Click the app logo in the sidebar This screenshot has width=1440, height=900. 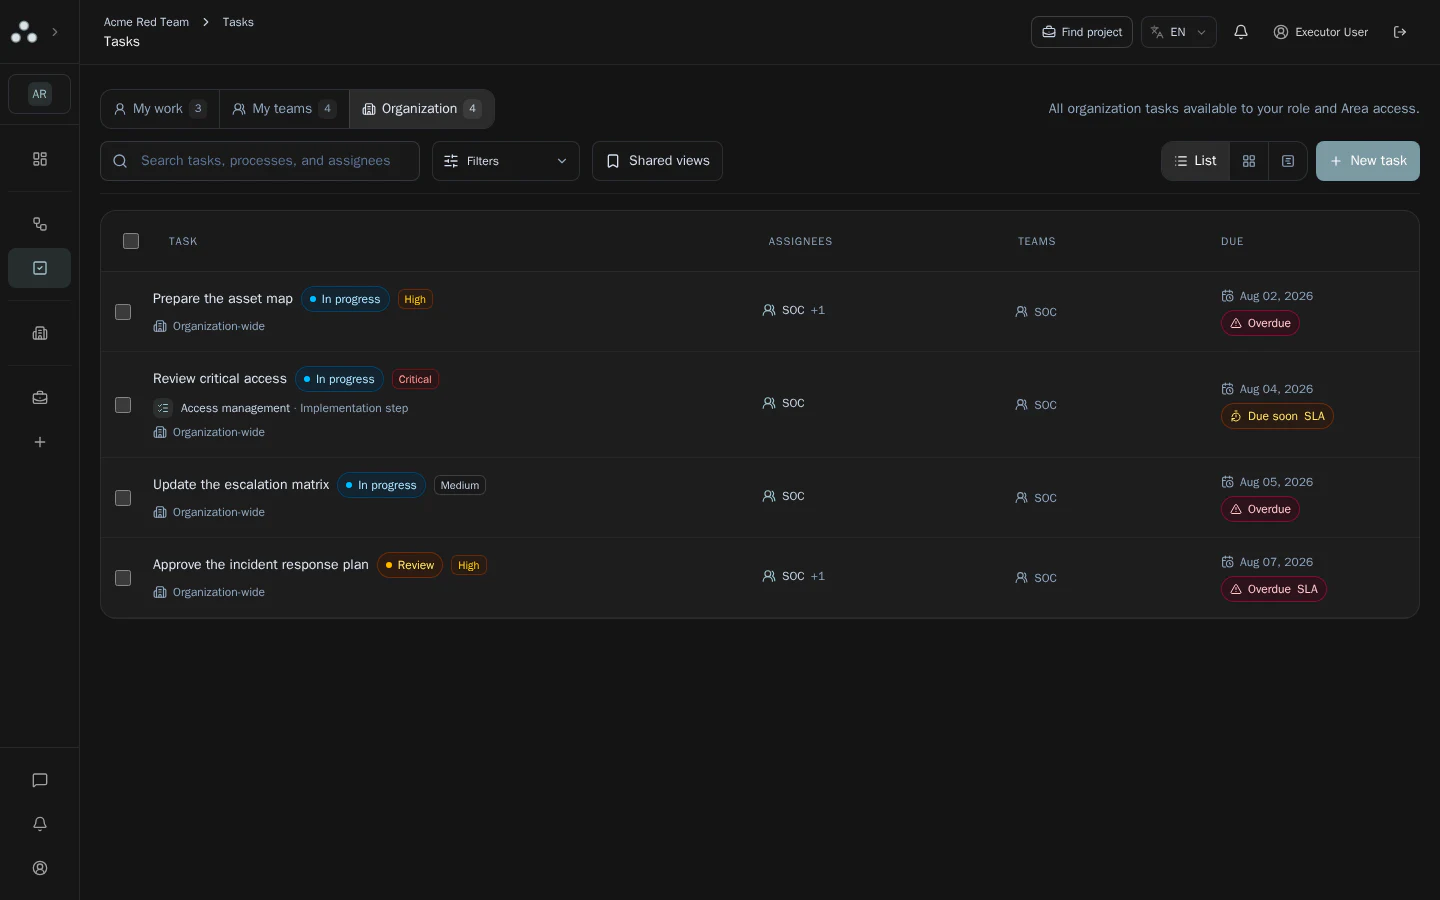pos(24,32)
